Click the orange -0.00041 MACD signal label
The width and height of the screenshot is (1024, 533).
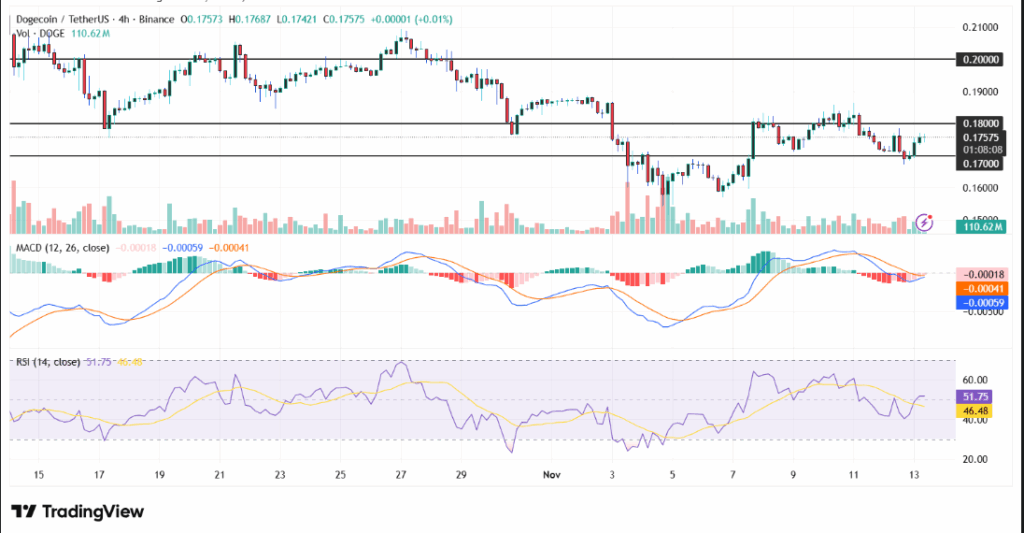click(x=980, y=287)
